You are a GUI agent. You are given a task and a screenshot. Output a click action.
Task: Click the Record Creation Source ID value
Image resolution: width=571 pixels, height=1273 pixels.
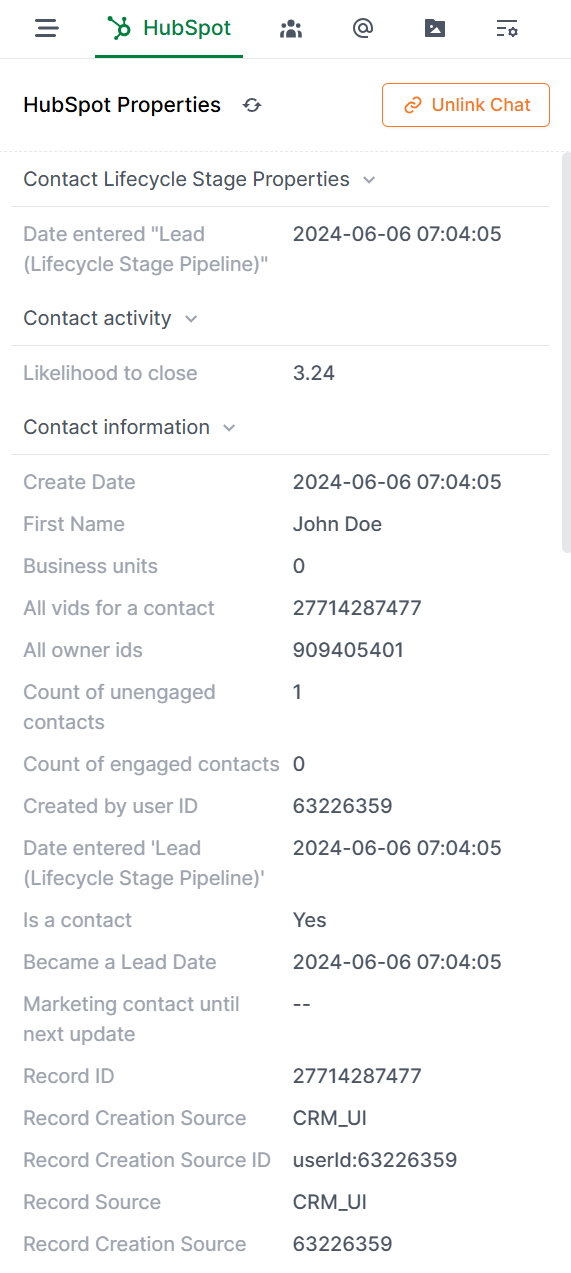(375, 1160)
